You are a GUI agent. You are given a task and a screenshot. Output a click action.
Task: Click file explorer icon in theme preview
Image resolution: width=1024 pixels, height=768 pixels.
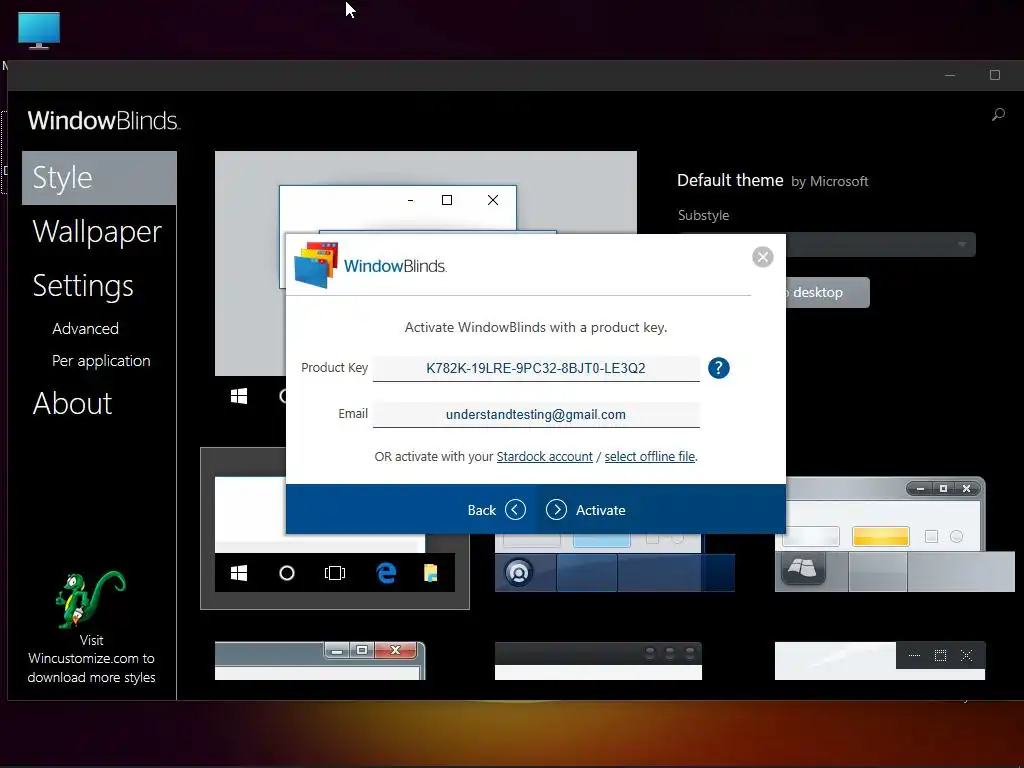(430, 573)
